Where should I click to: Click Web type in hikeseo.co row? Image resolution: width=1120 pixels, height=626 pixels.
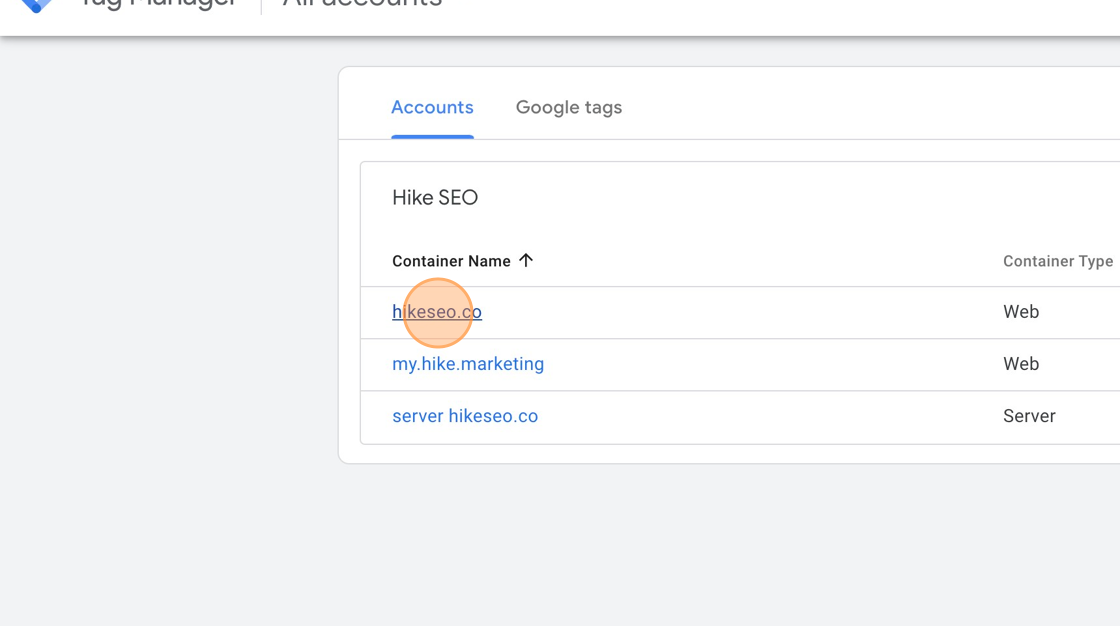[x=1021, y=312]
